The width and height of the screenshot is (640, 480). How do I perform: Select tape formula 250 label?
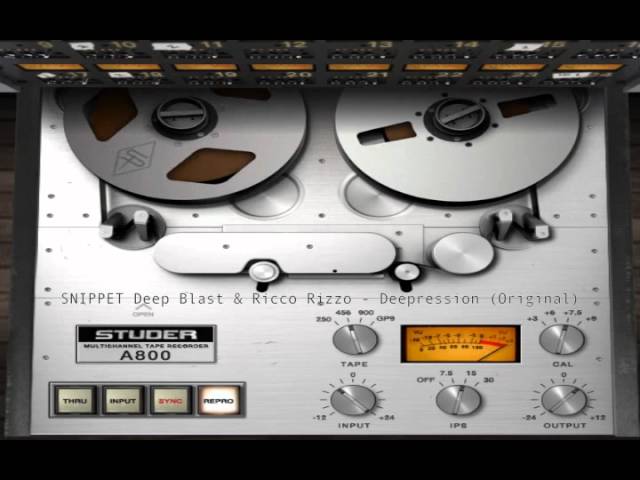[324, 319]
